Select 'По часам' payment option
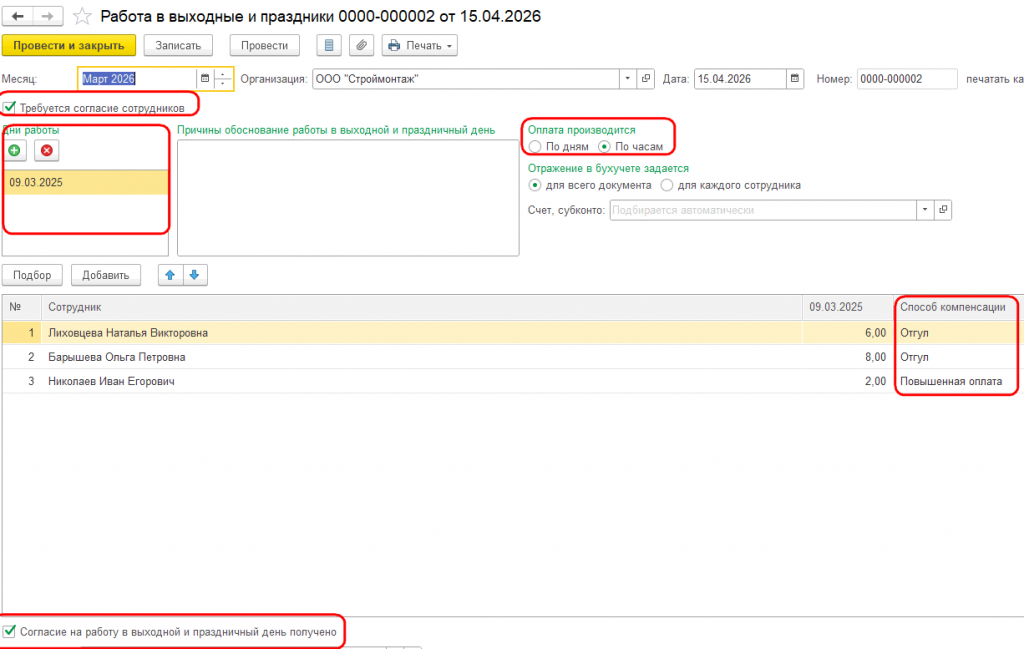 (x=605, y=147)
